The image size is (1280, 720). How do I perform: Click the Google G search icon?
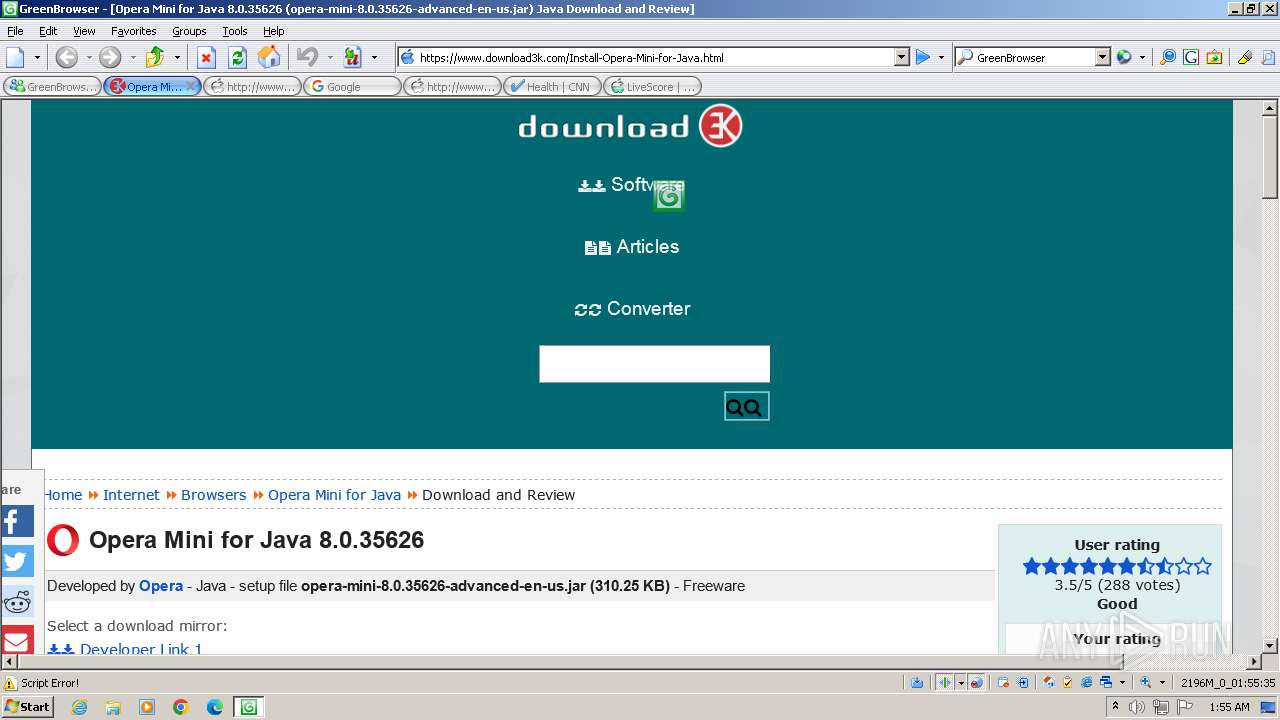point(1190,57)
